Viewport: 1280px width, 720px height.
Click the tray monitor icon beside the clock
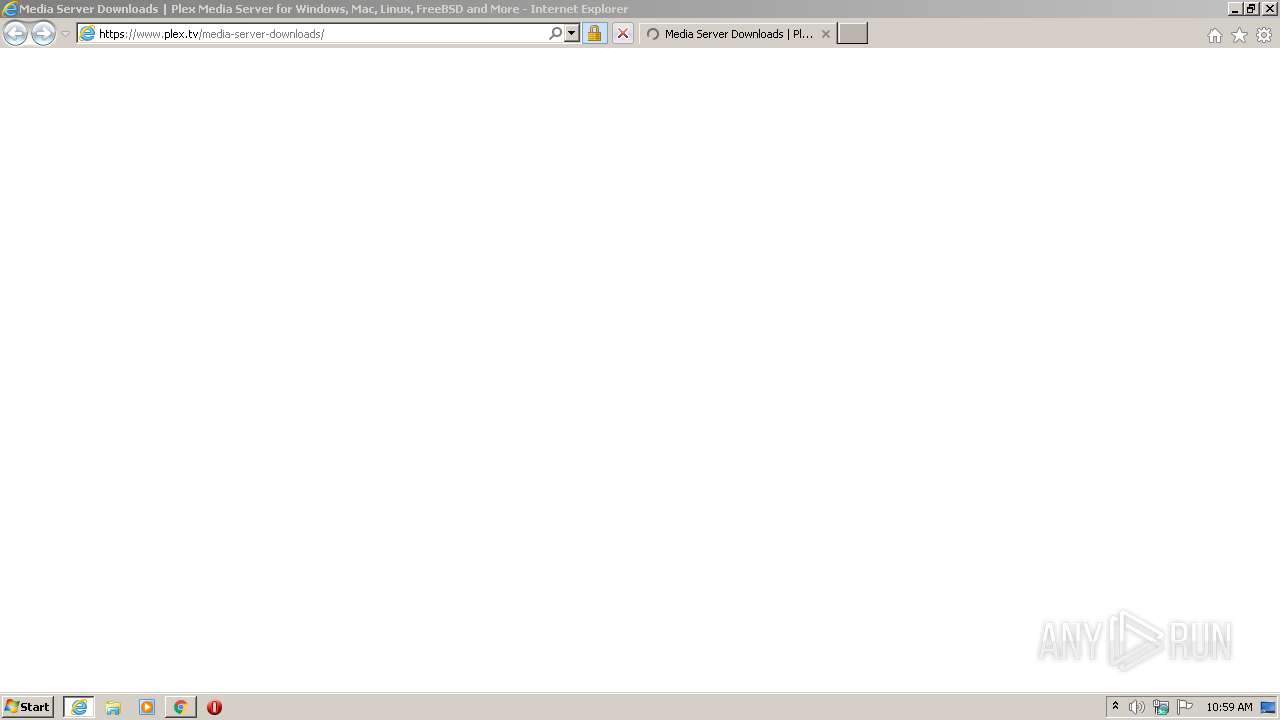pyautogui.click(x=1268, y=707)
